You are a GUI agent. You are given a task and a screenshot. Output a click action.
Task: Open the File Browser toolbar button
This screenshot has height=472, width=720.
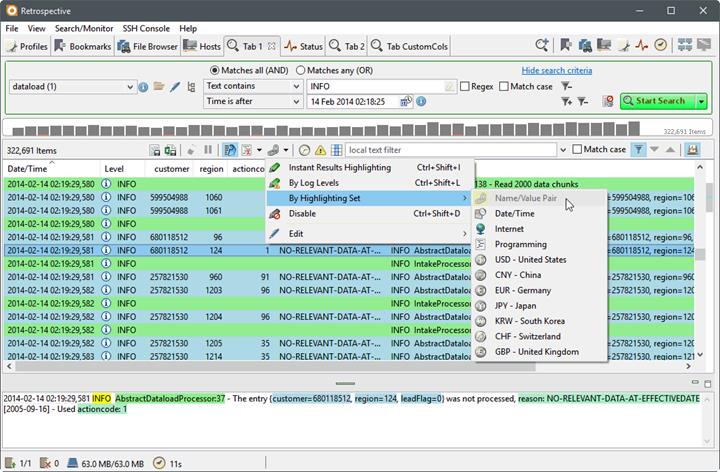[147, 46]
